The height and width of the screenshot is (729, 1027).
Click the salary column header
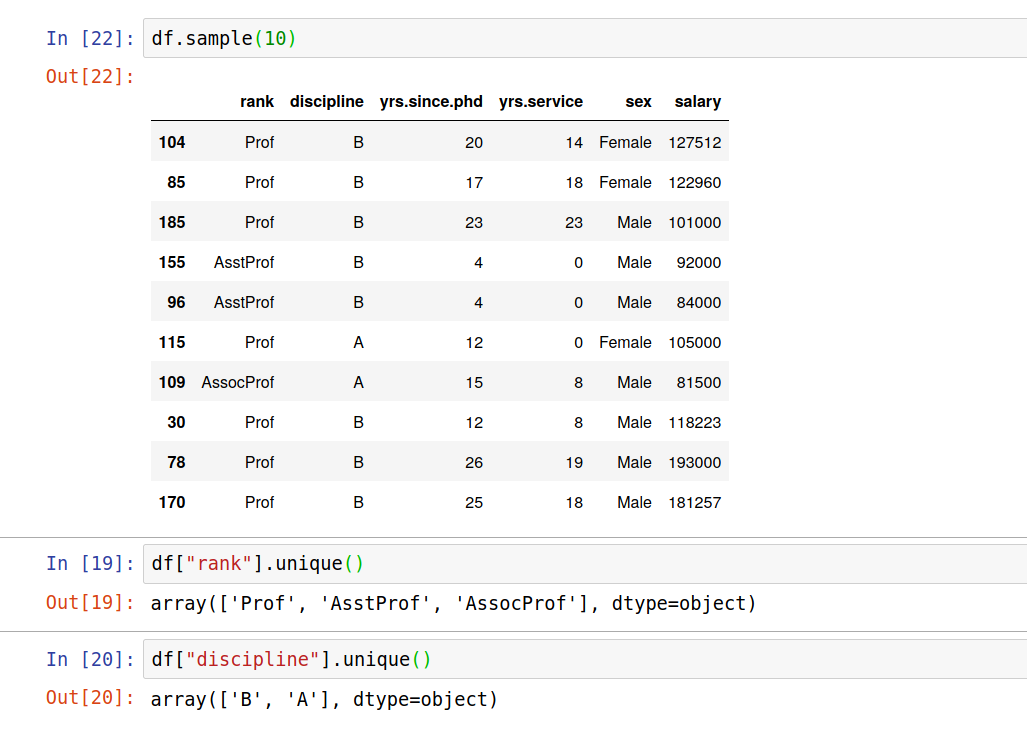point(697,101)
